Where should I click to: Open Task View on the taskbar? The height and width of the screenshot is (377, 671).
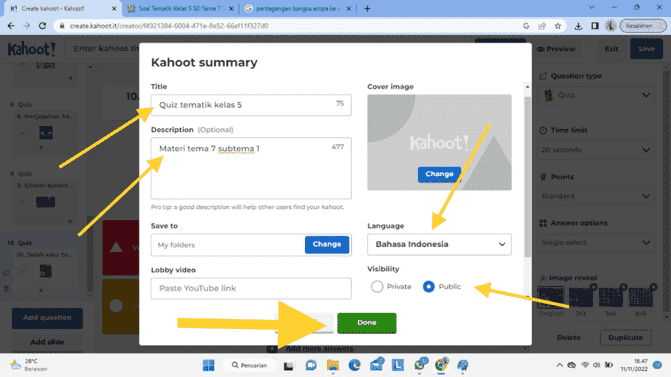point(288,365)
